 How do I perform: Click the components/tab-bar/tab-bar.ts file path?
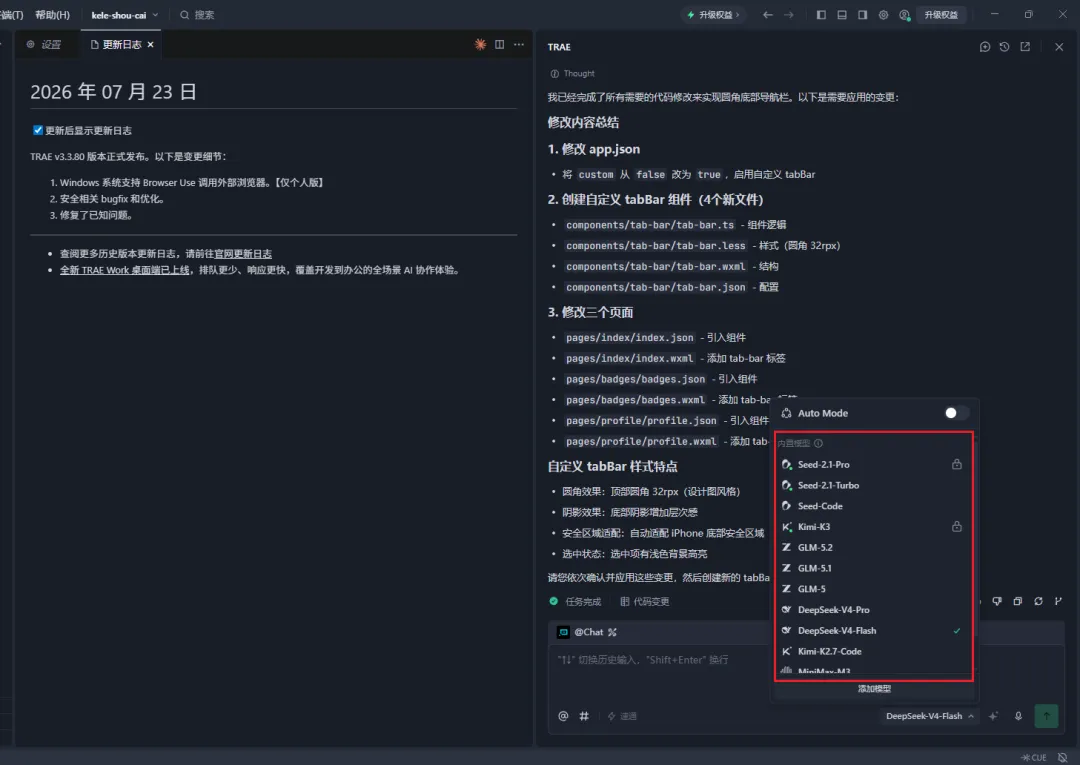coord(650,225)
